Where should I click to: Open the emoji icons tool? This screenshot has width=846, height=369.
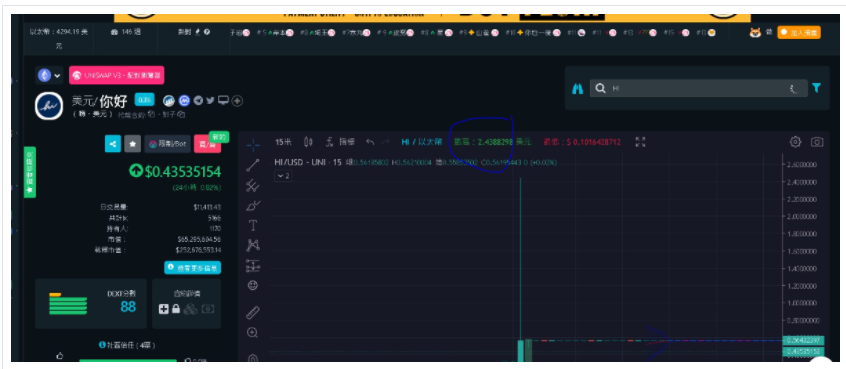(x=253, y=285)
